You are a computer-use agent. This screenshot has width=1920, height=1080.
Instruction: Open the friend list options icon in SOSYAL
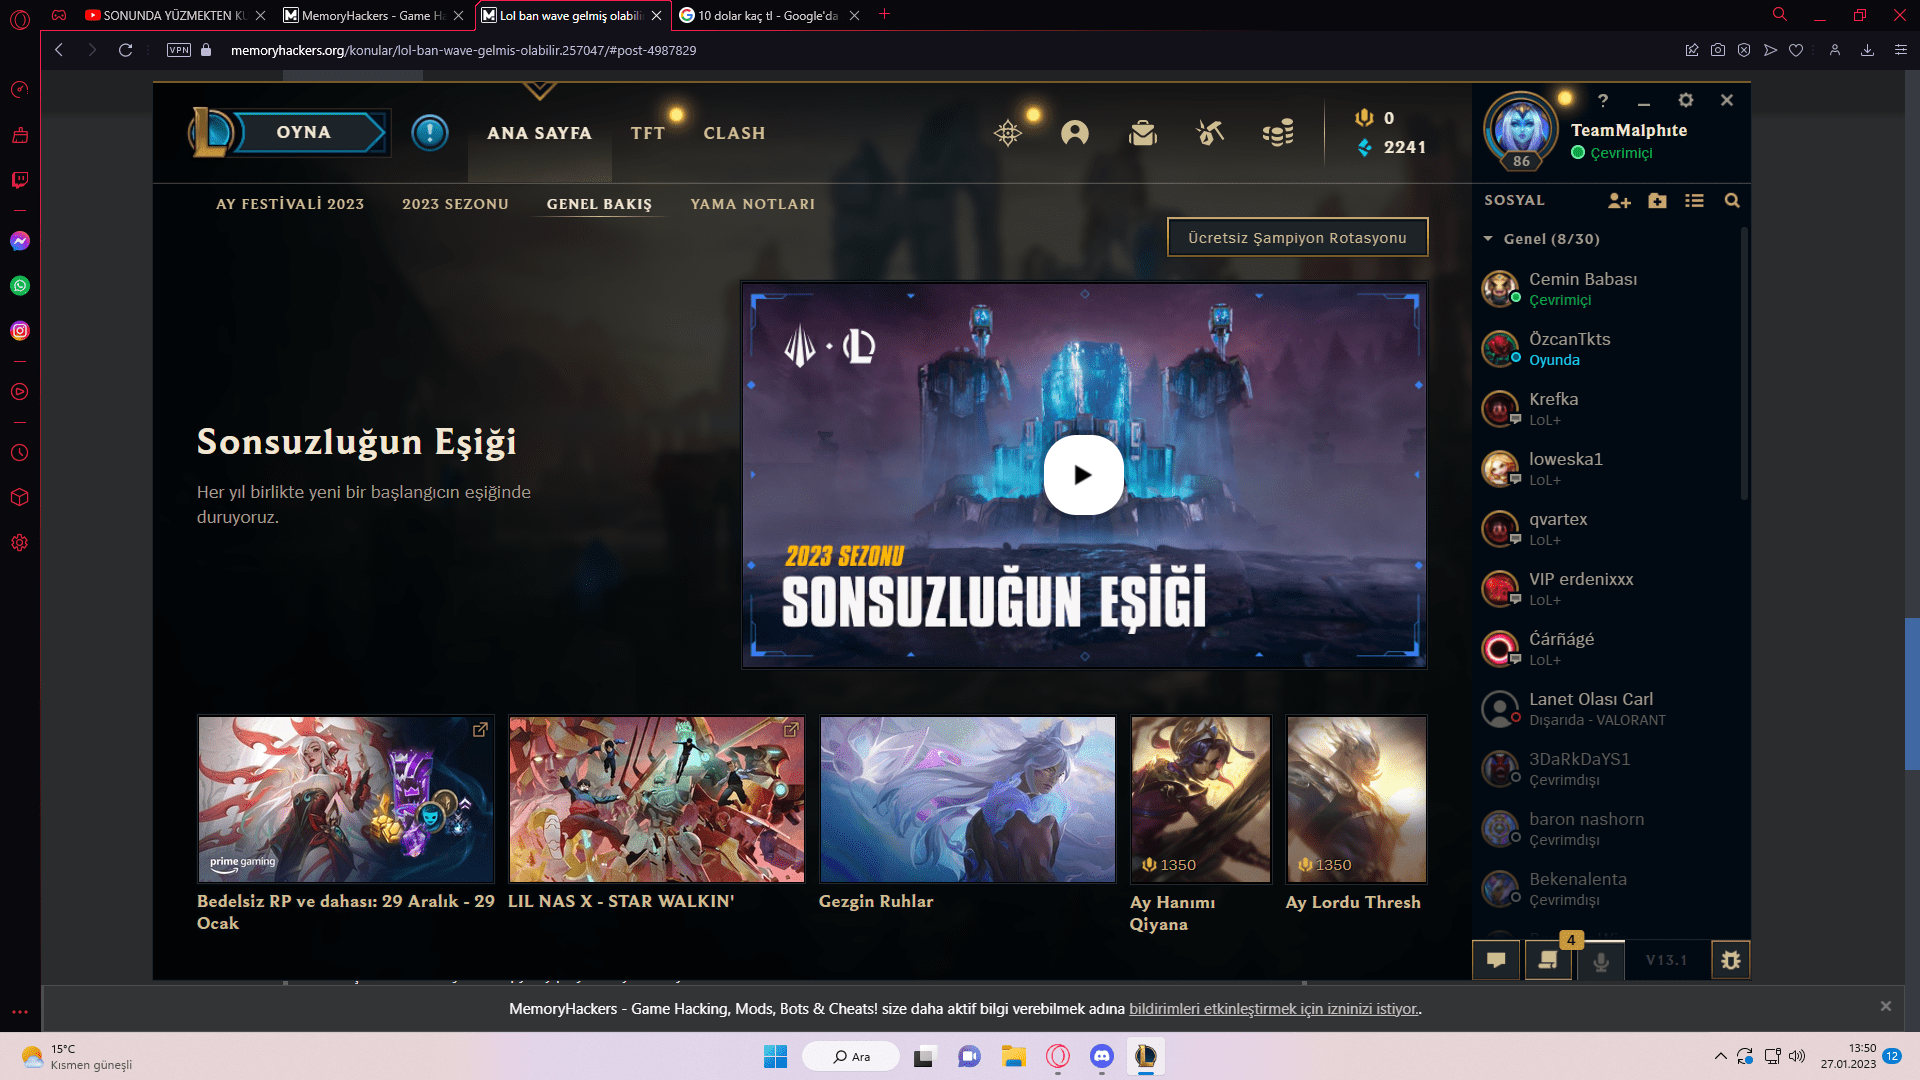pos(1694,201)
